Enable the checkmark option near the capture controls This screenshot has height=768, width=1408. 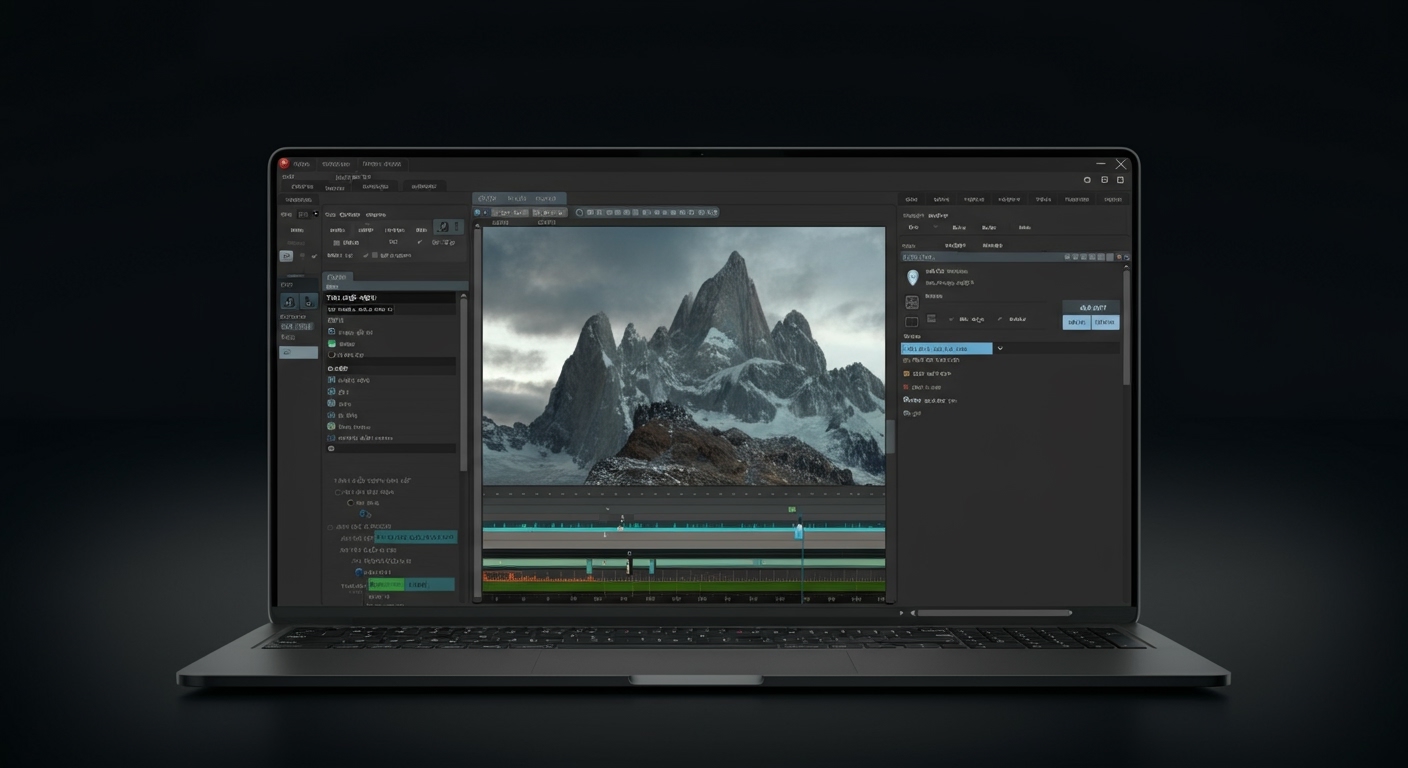click(419, 242)
